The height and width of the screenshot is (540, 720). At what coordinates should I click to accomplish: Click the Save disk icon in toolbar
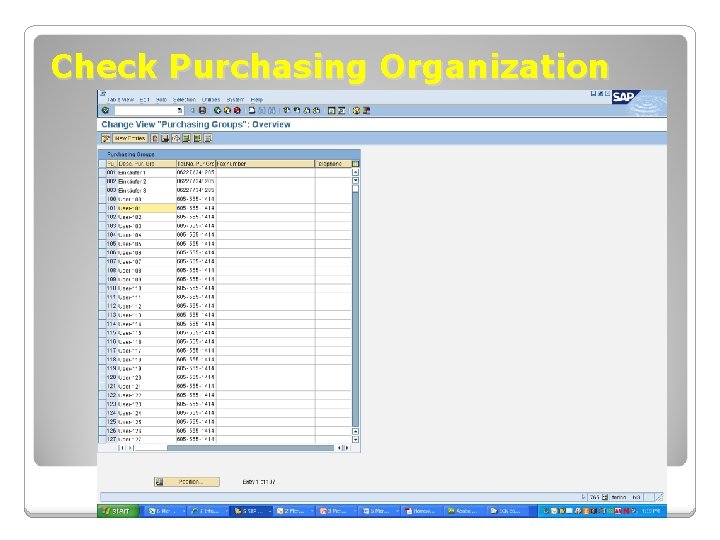pos(202,110)
